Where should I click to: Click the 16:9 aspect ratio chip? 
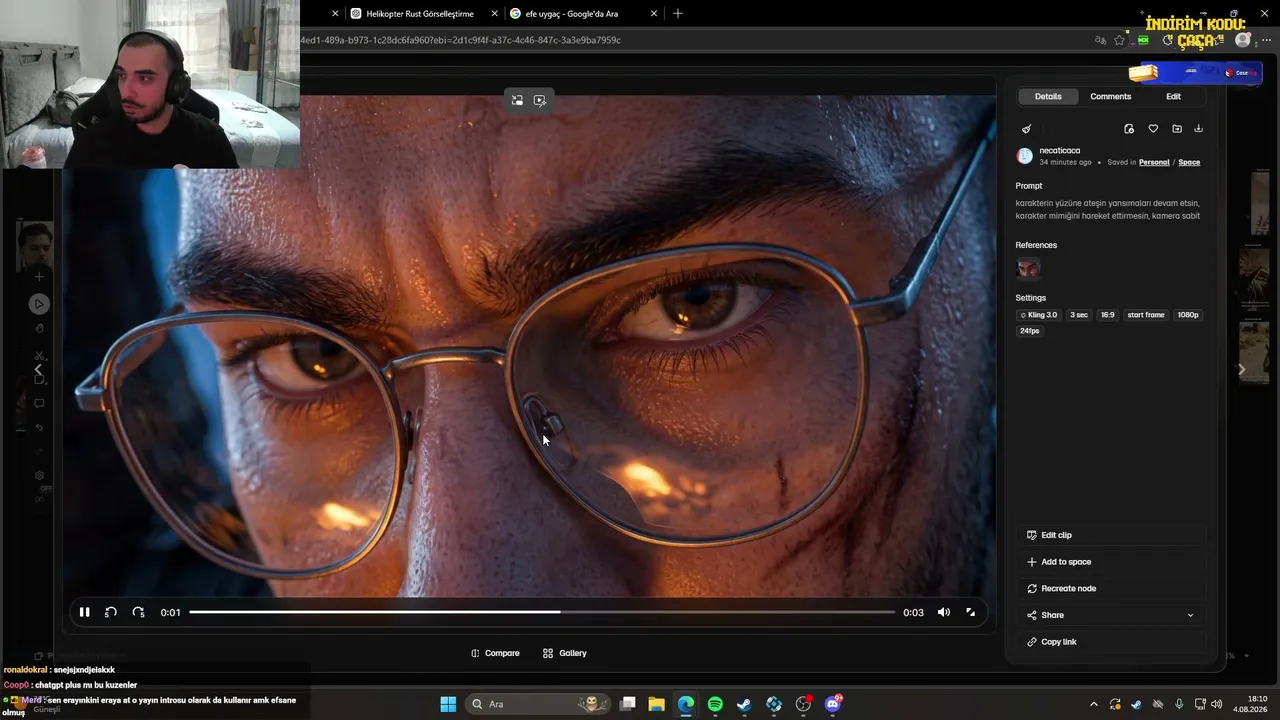click(1107, 315)
